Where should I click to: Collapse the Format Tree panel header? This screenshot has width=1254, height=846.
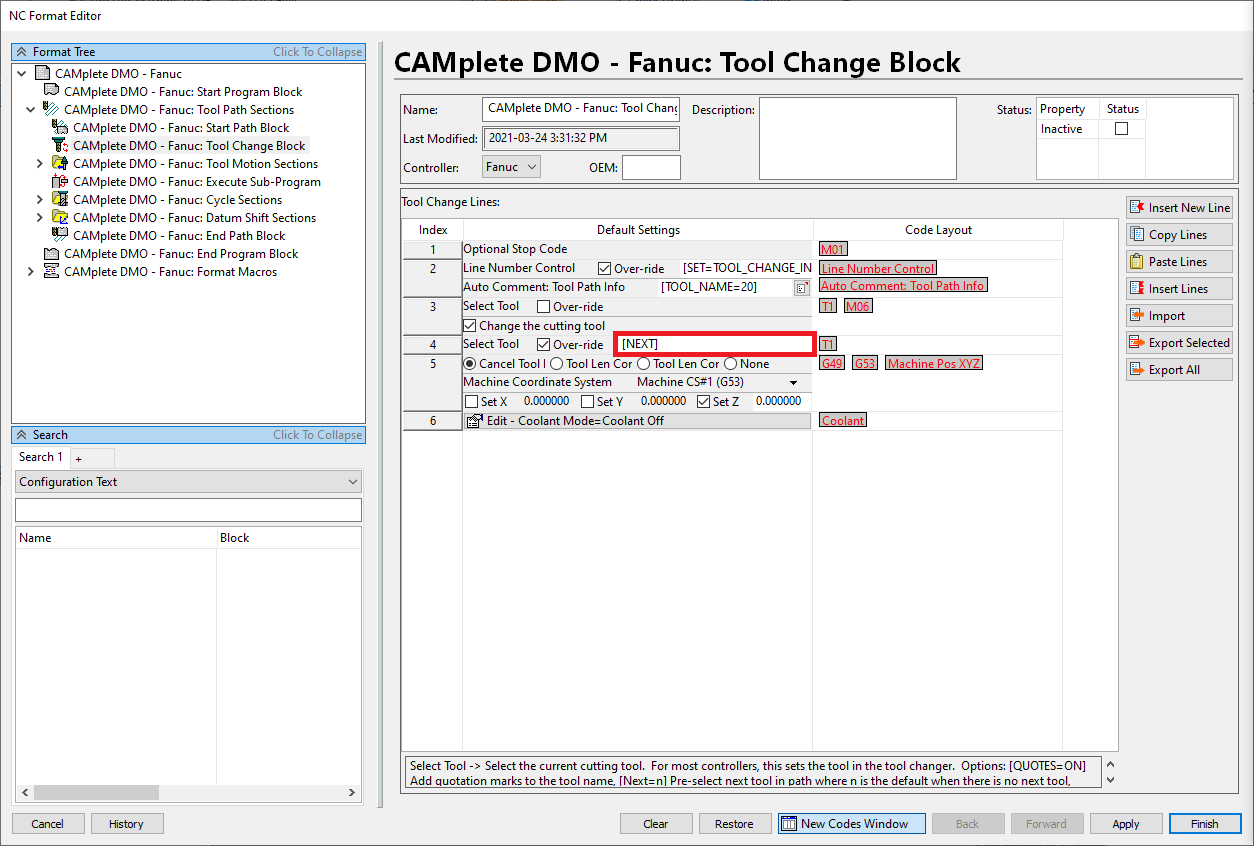[188, 52]
